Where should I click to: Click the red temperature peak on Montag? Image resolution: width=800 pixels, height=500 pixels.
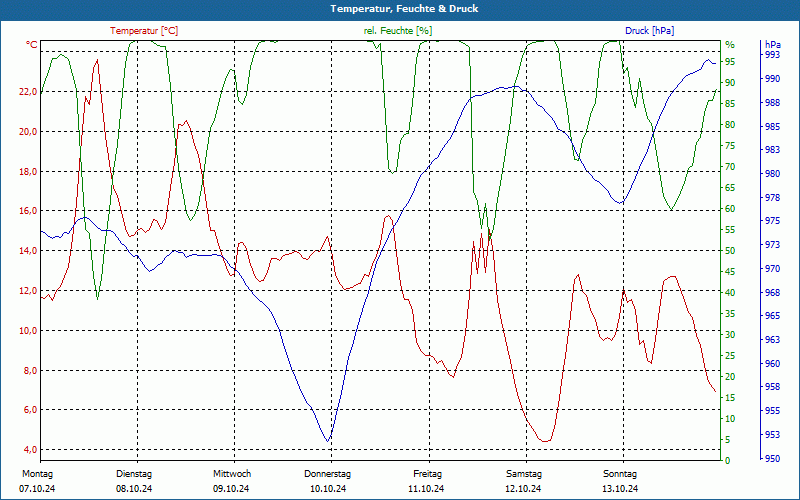97,60
